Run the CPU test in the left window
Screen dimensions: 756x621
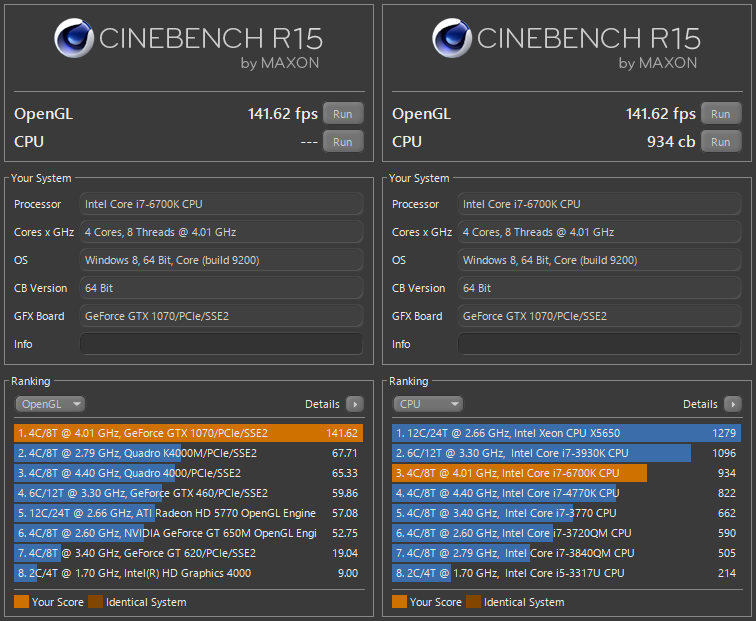(343, 142)
